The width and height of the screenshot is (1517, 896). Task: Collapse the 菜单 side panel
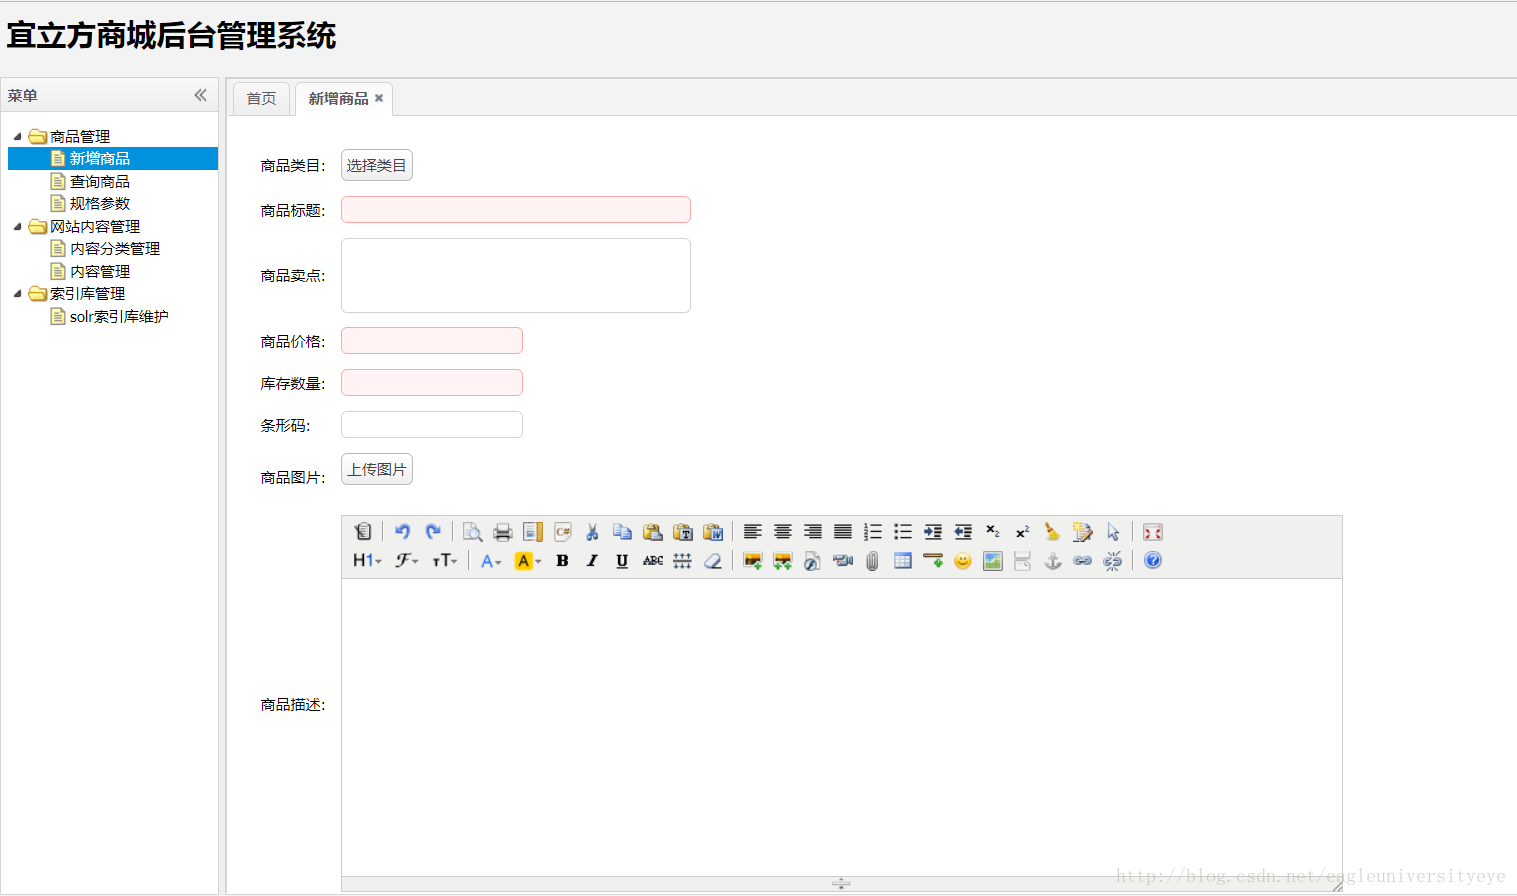point(200,95)
